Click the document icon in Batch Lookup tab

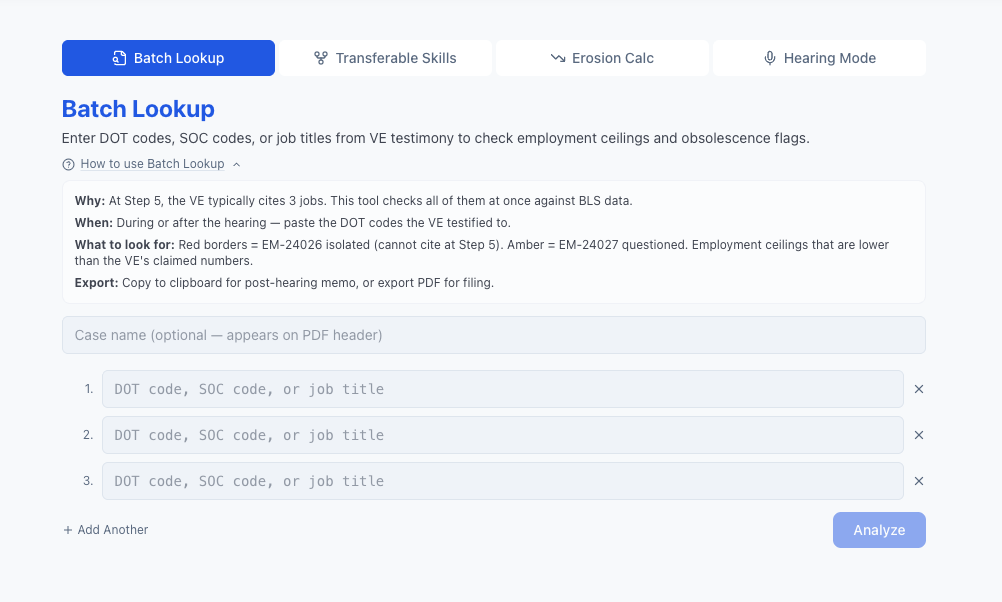pyautogui.click(x=119, y=58)
